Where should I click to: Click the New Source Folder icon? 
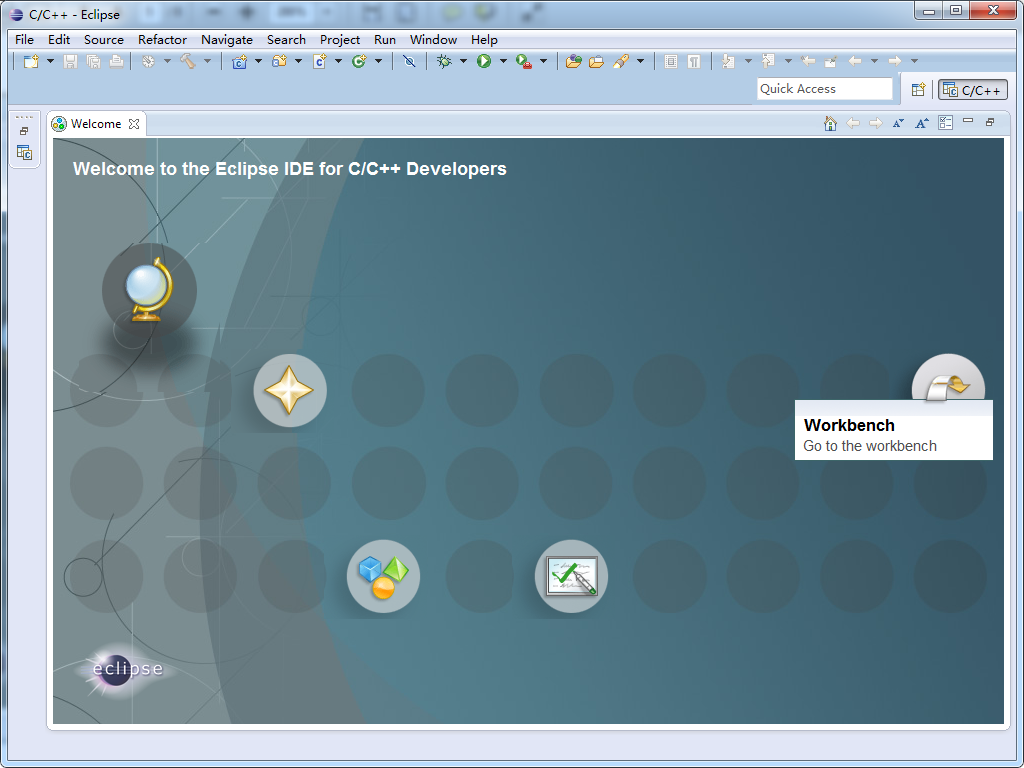pos(280,61)
